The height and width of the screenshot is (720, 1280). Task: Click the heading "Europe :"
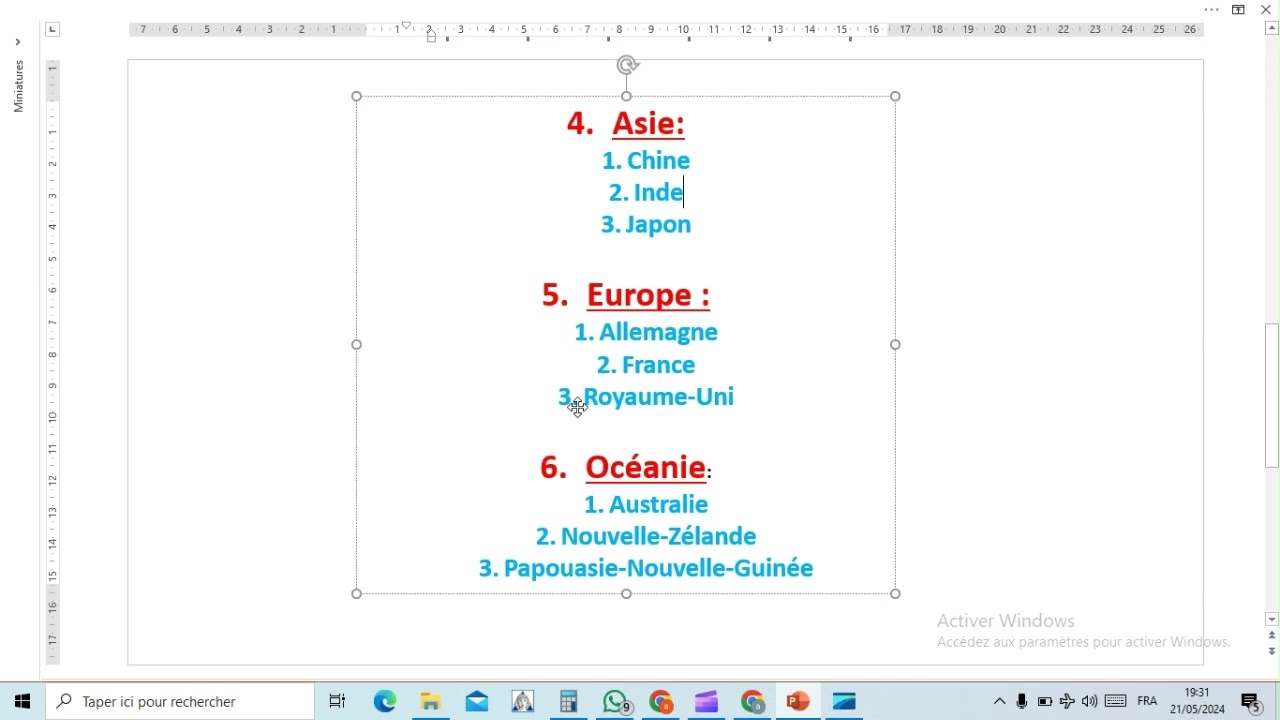[648, 295]
